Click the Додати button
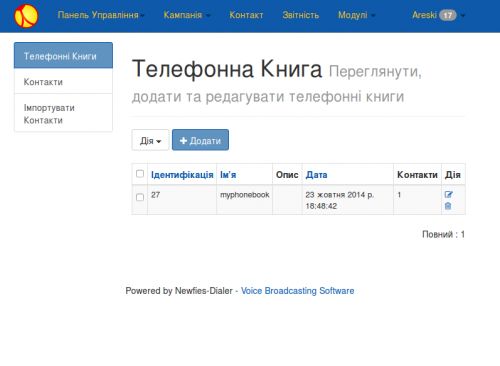 coord(200,140)
